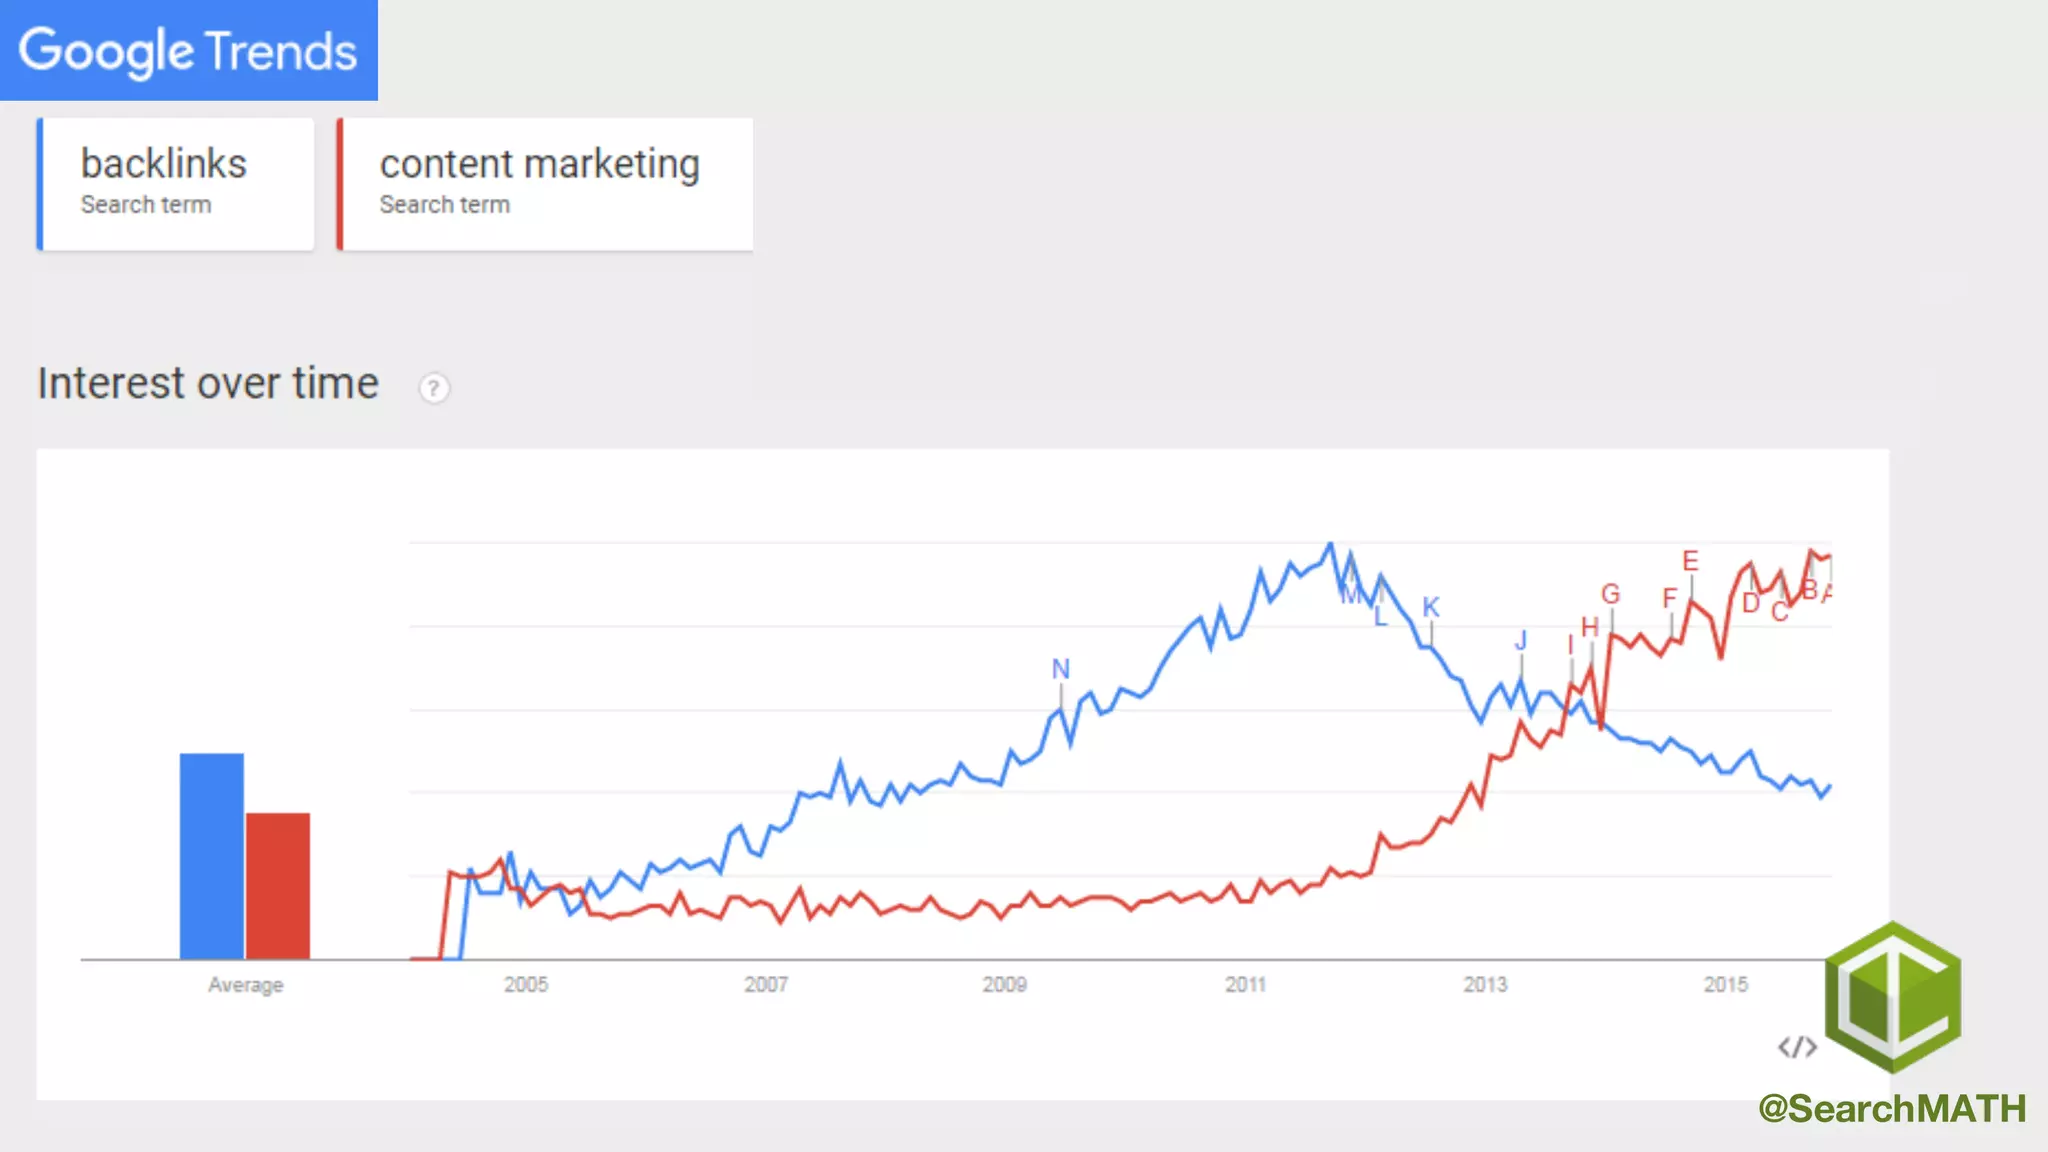The image size is (2048, 1152).
Task: Click the green SearchMATH cube logo
Action: (x=1893, y=997)
